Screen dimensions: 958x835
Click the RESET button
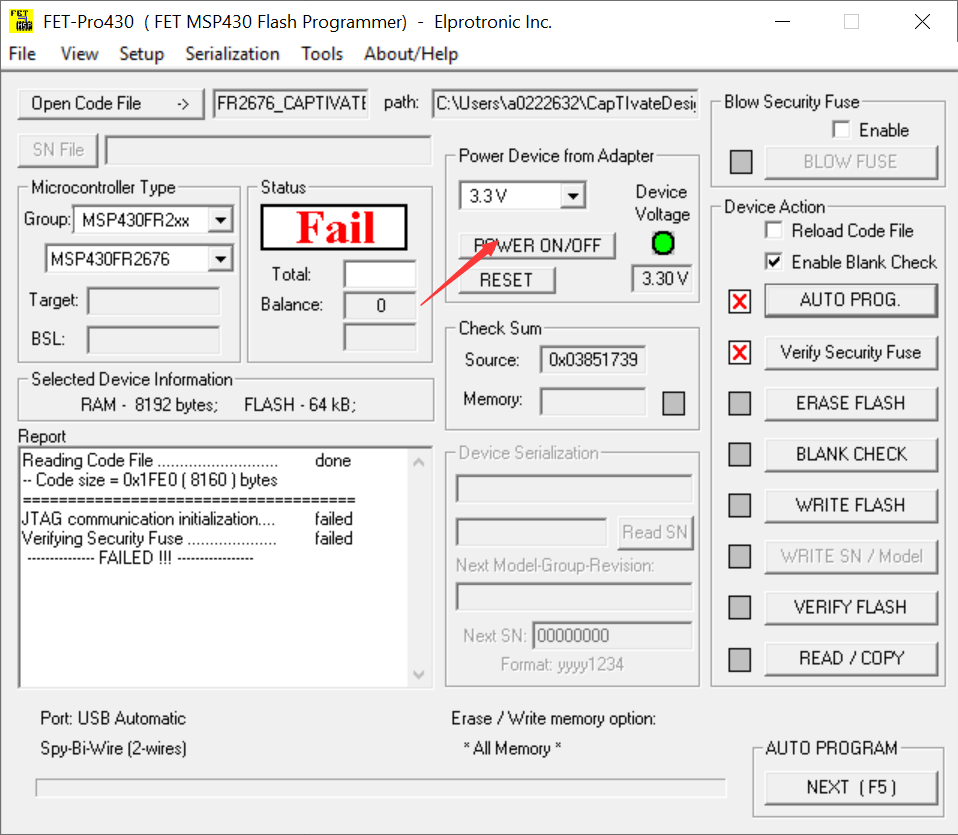tap(506, 280)
